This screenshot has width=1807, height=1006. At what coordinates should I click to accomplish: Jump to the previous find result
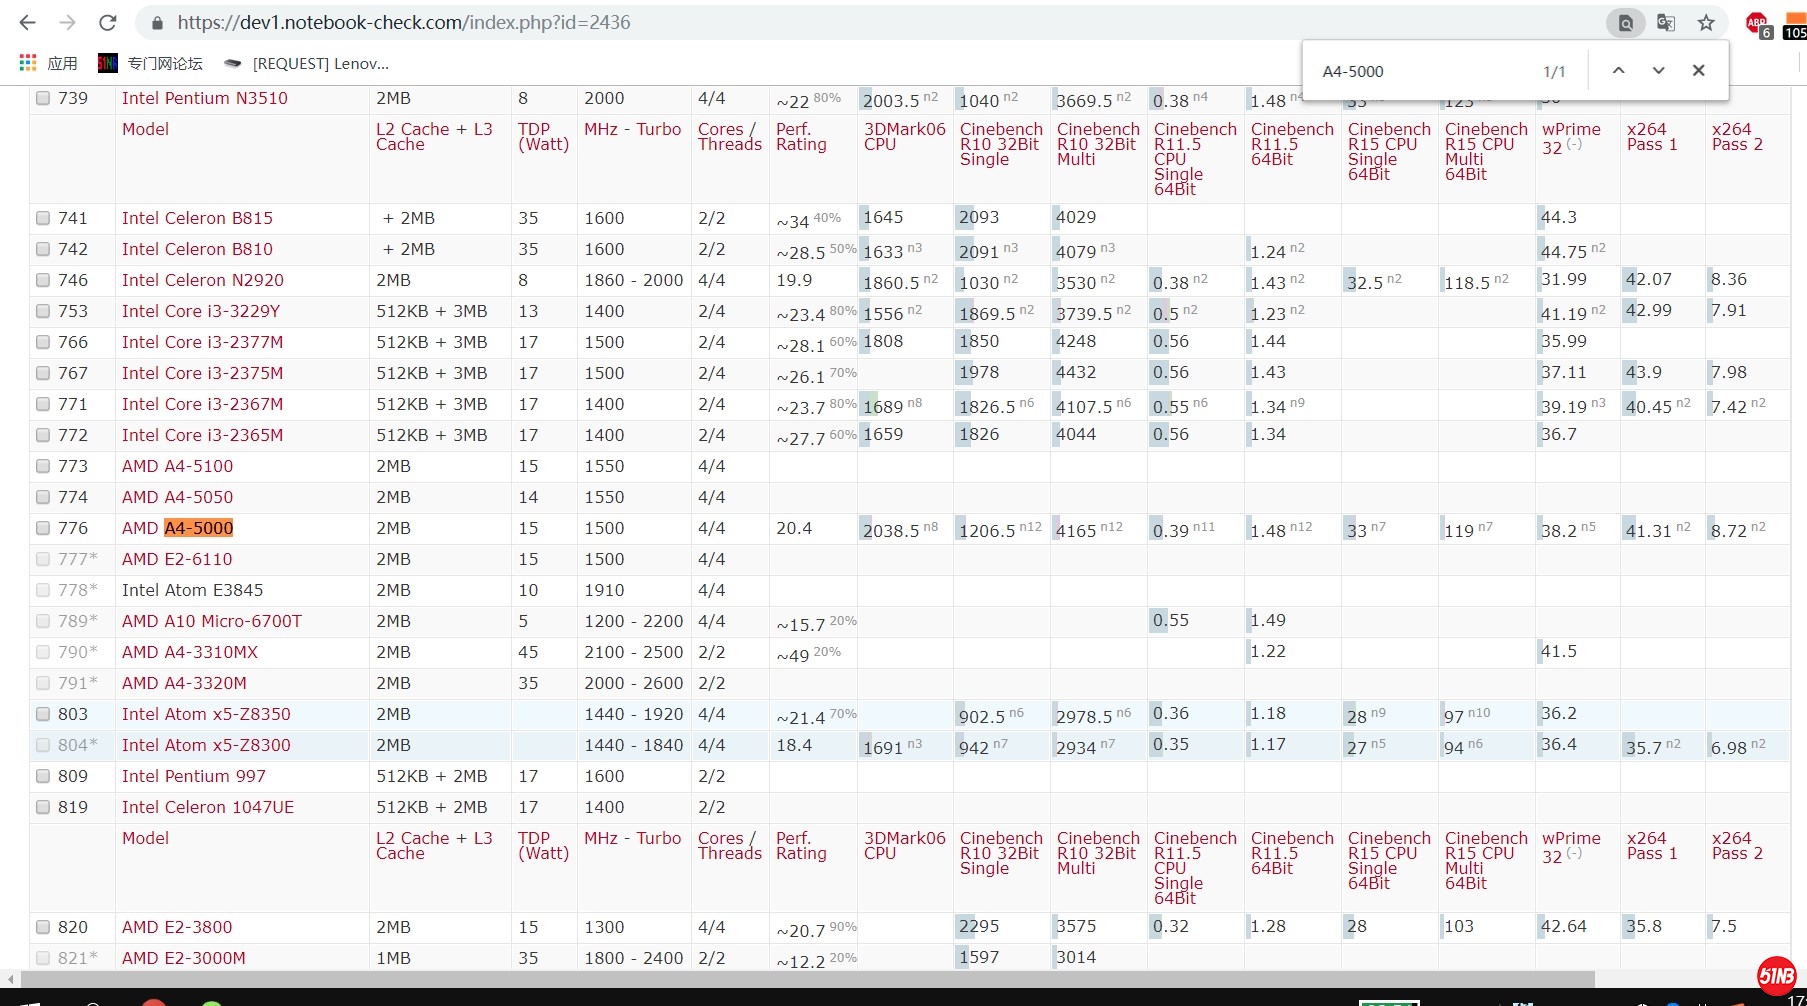click(1619, 70)
